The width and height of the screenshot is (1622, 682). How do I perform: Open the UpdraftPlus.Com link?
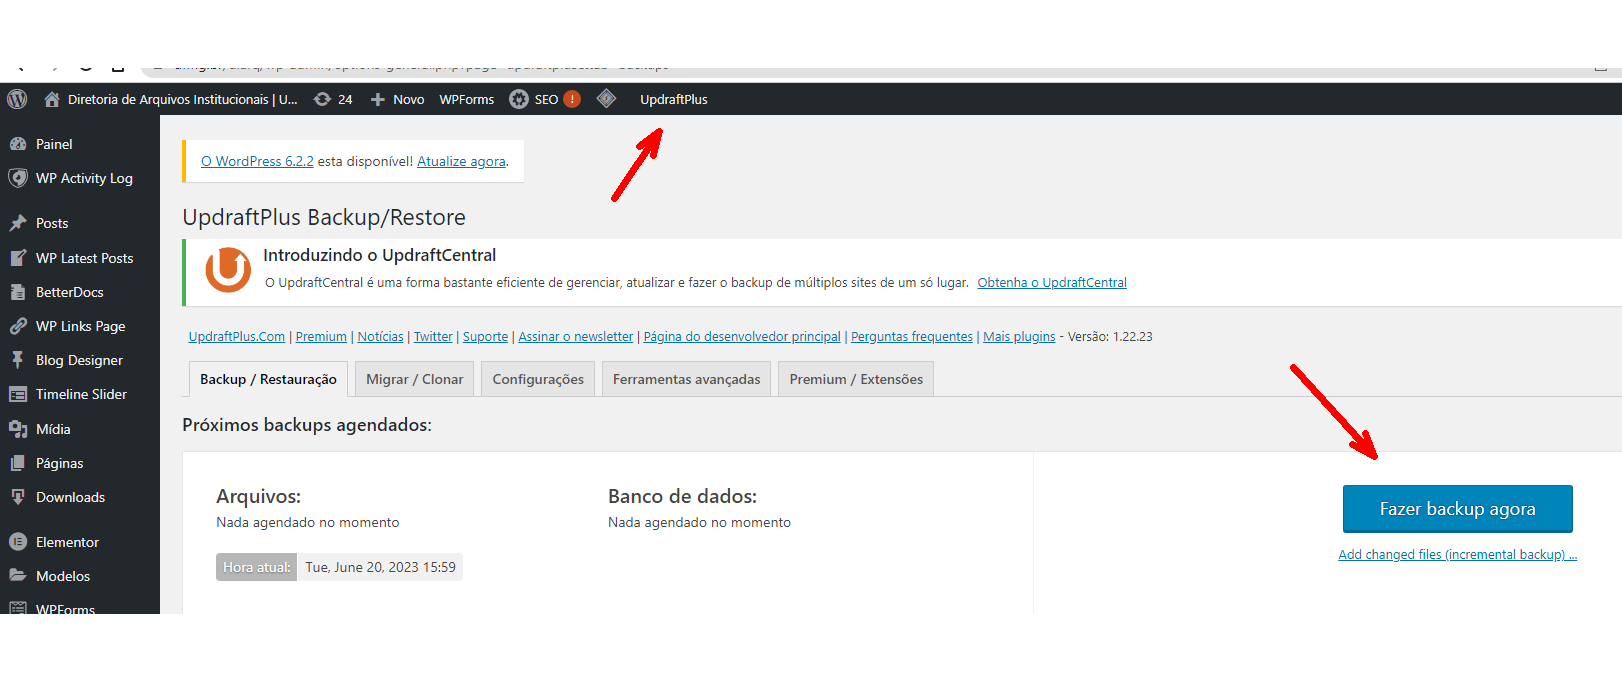tap(237, 337)
